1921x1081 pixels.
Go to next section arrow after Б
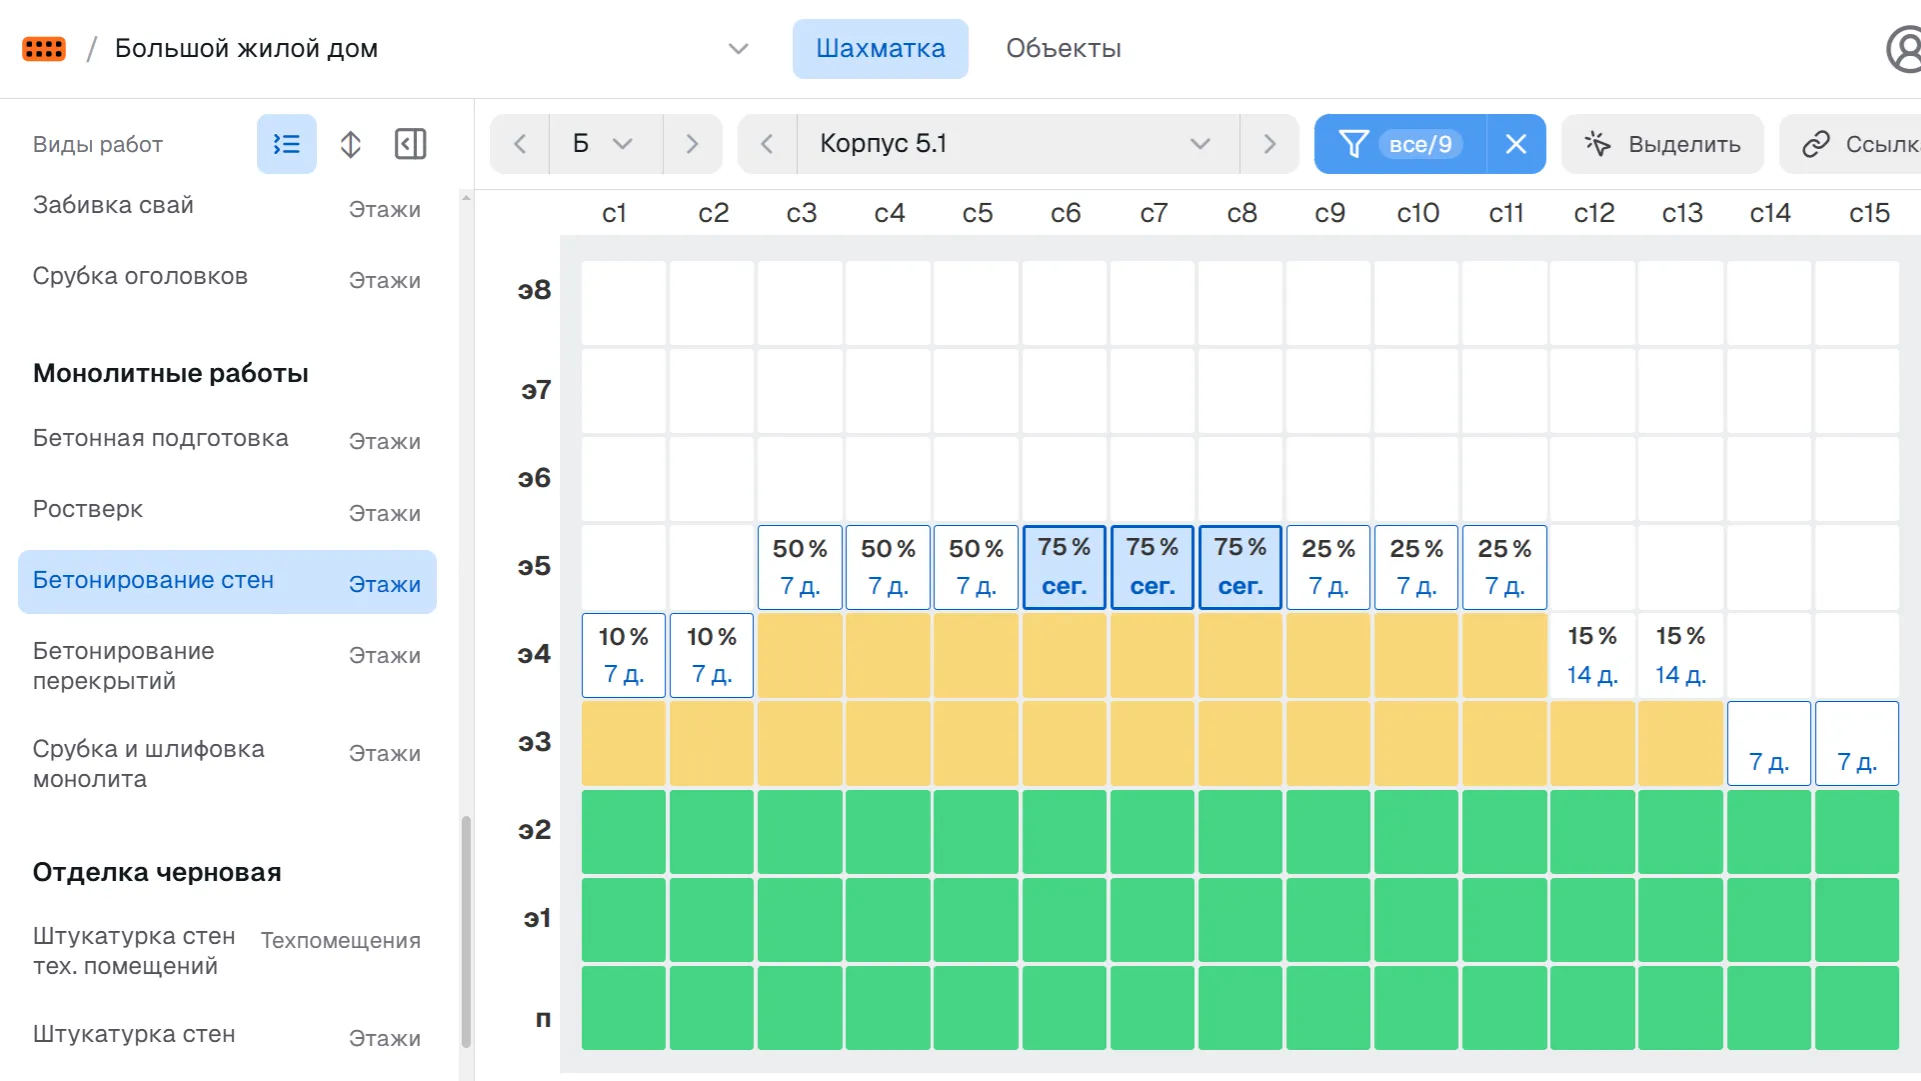(x=692, y=144)
